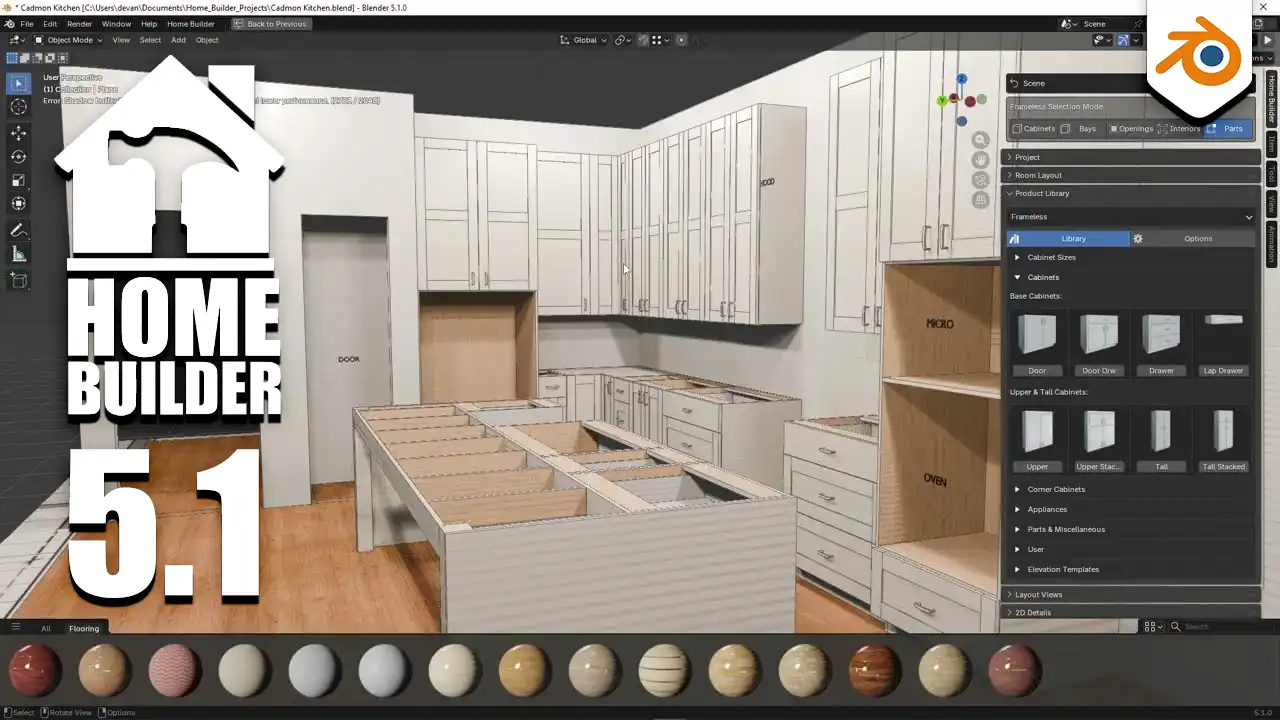The image size is (1280, 720).
Task: Open the Object Mode dropdown
Action: click(66, 40)
